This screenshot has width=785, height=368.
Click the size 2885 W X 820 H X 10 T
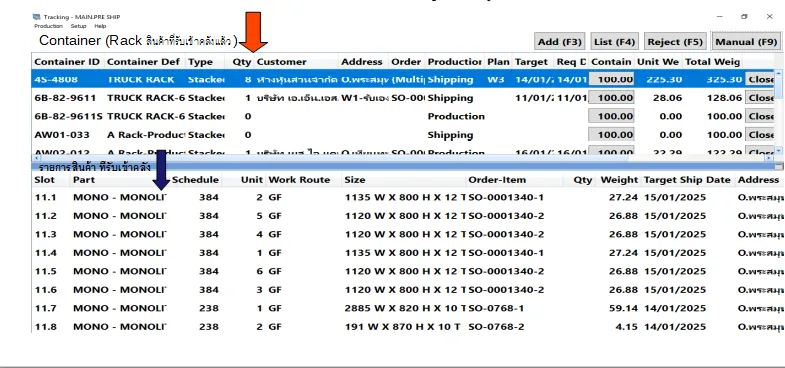(404, 308)
